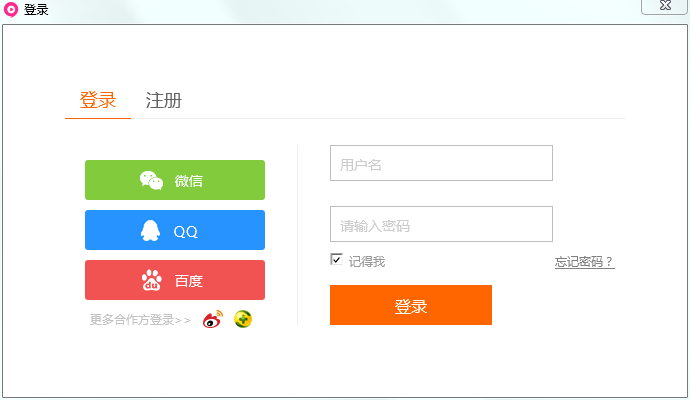Click the app logo in title bar
This screenshot has width=690, height=400.
[x=11, y=9]
